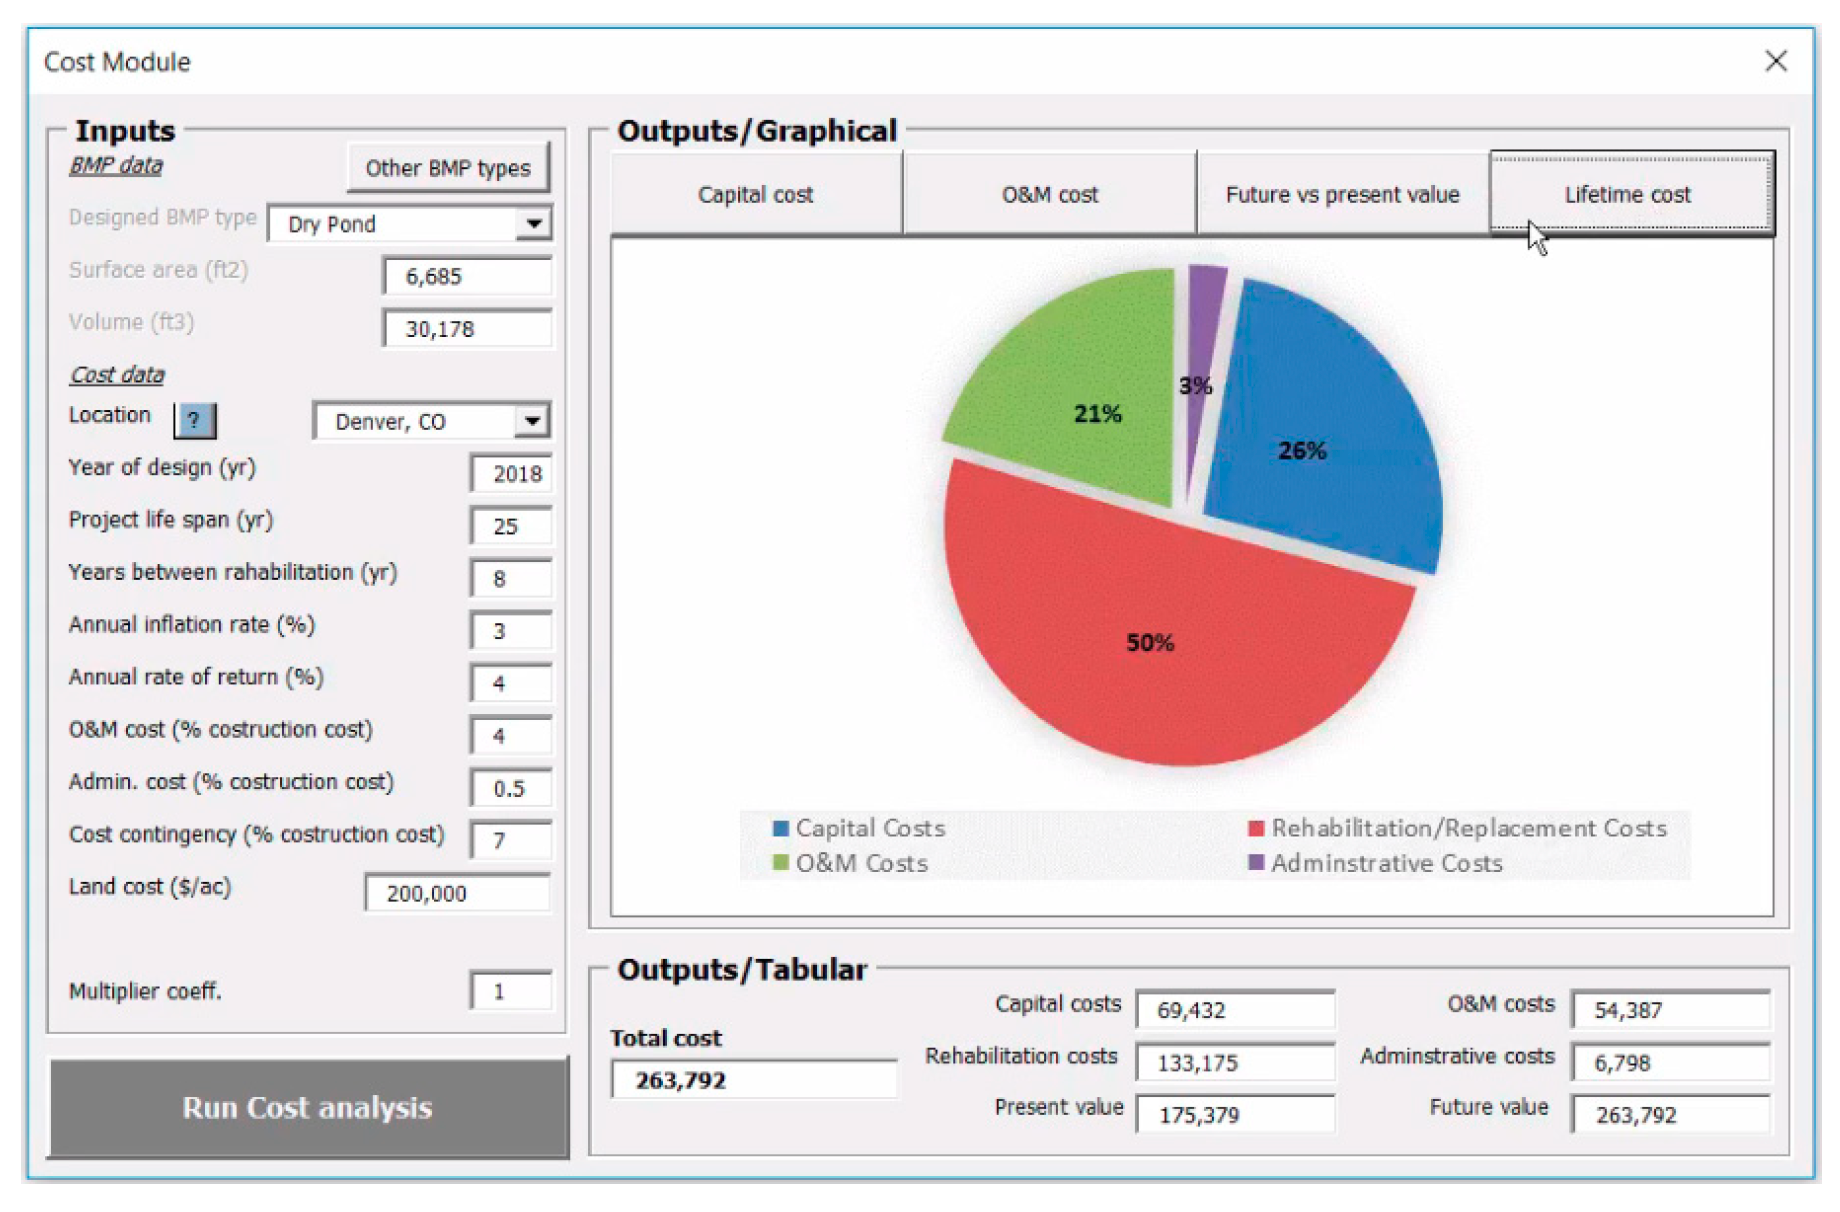The height and width of the screenshot is (1212, 1840).
Task: Select the Denver, CO combo box
Action: [x=432, y=421]
